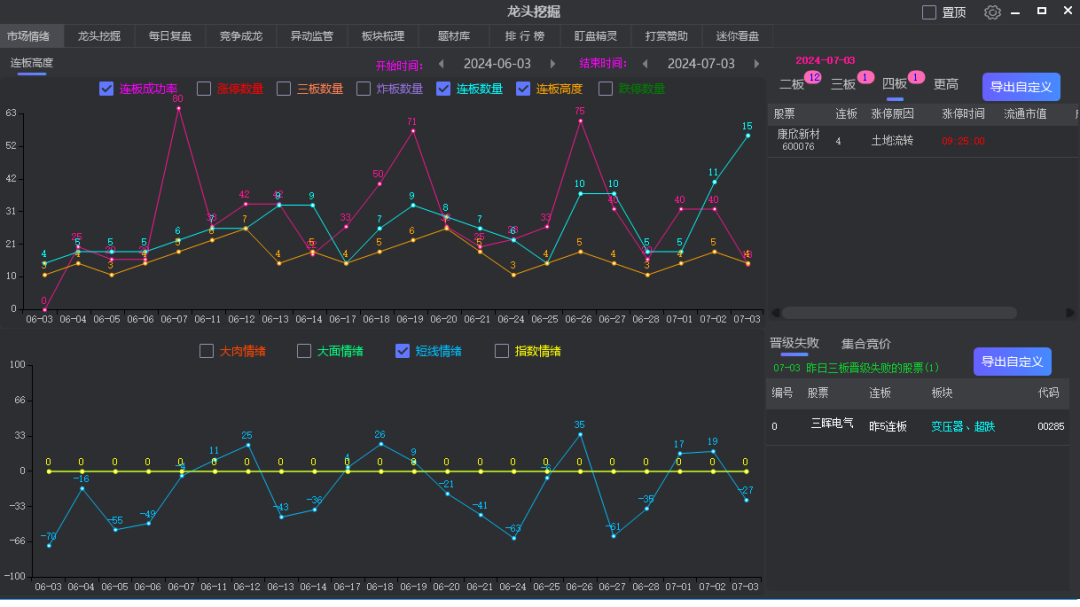1080x607 pixels.
Task: Click the 流通市值 column header
Action: tap(1025, 114)
